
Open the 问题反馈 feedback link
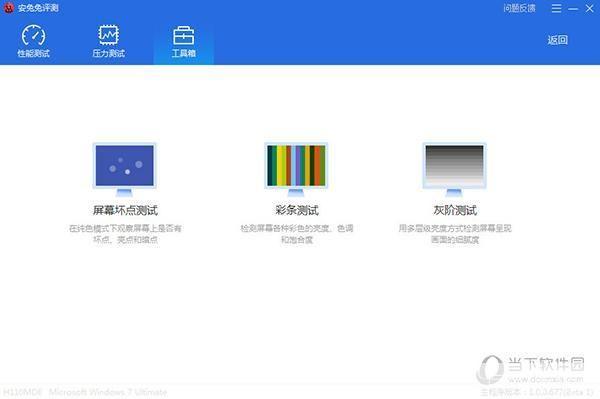[x=519, y=8]
